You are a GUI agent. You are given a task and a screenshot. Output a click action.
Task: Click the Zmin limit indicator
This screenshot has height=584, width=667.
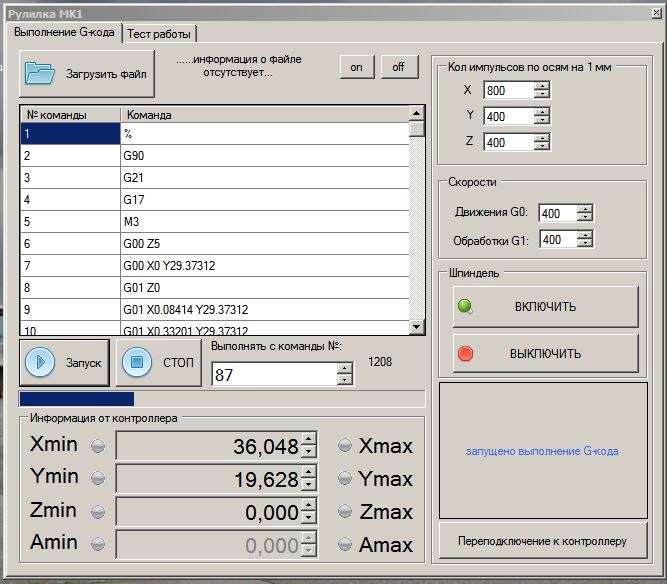pos(98,511)
